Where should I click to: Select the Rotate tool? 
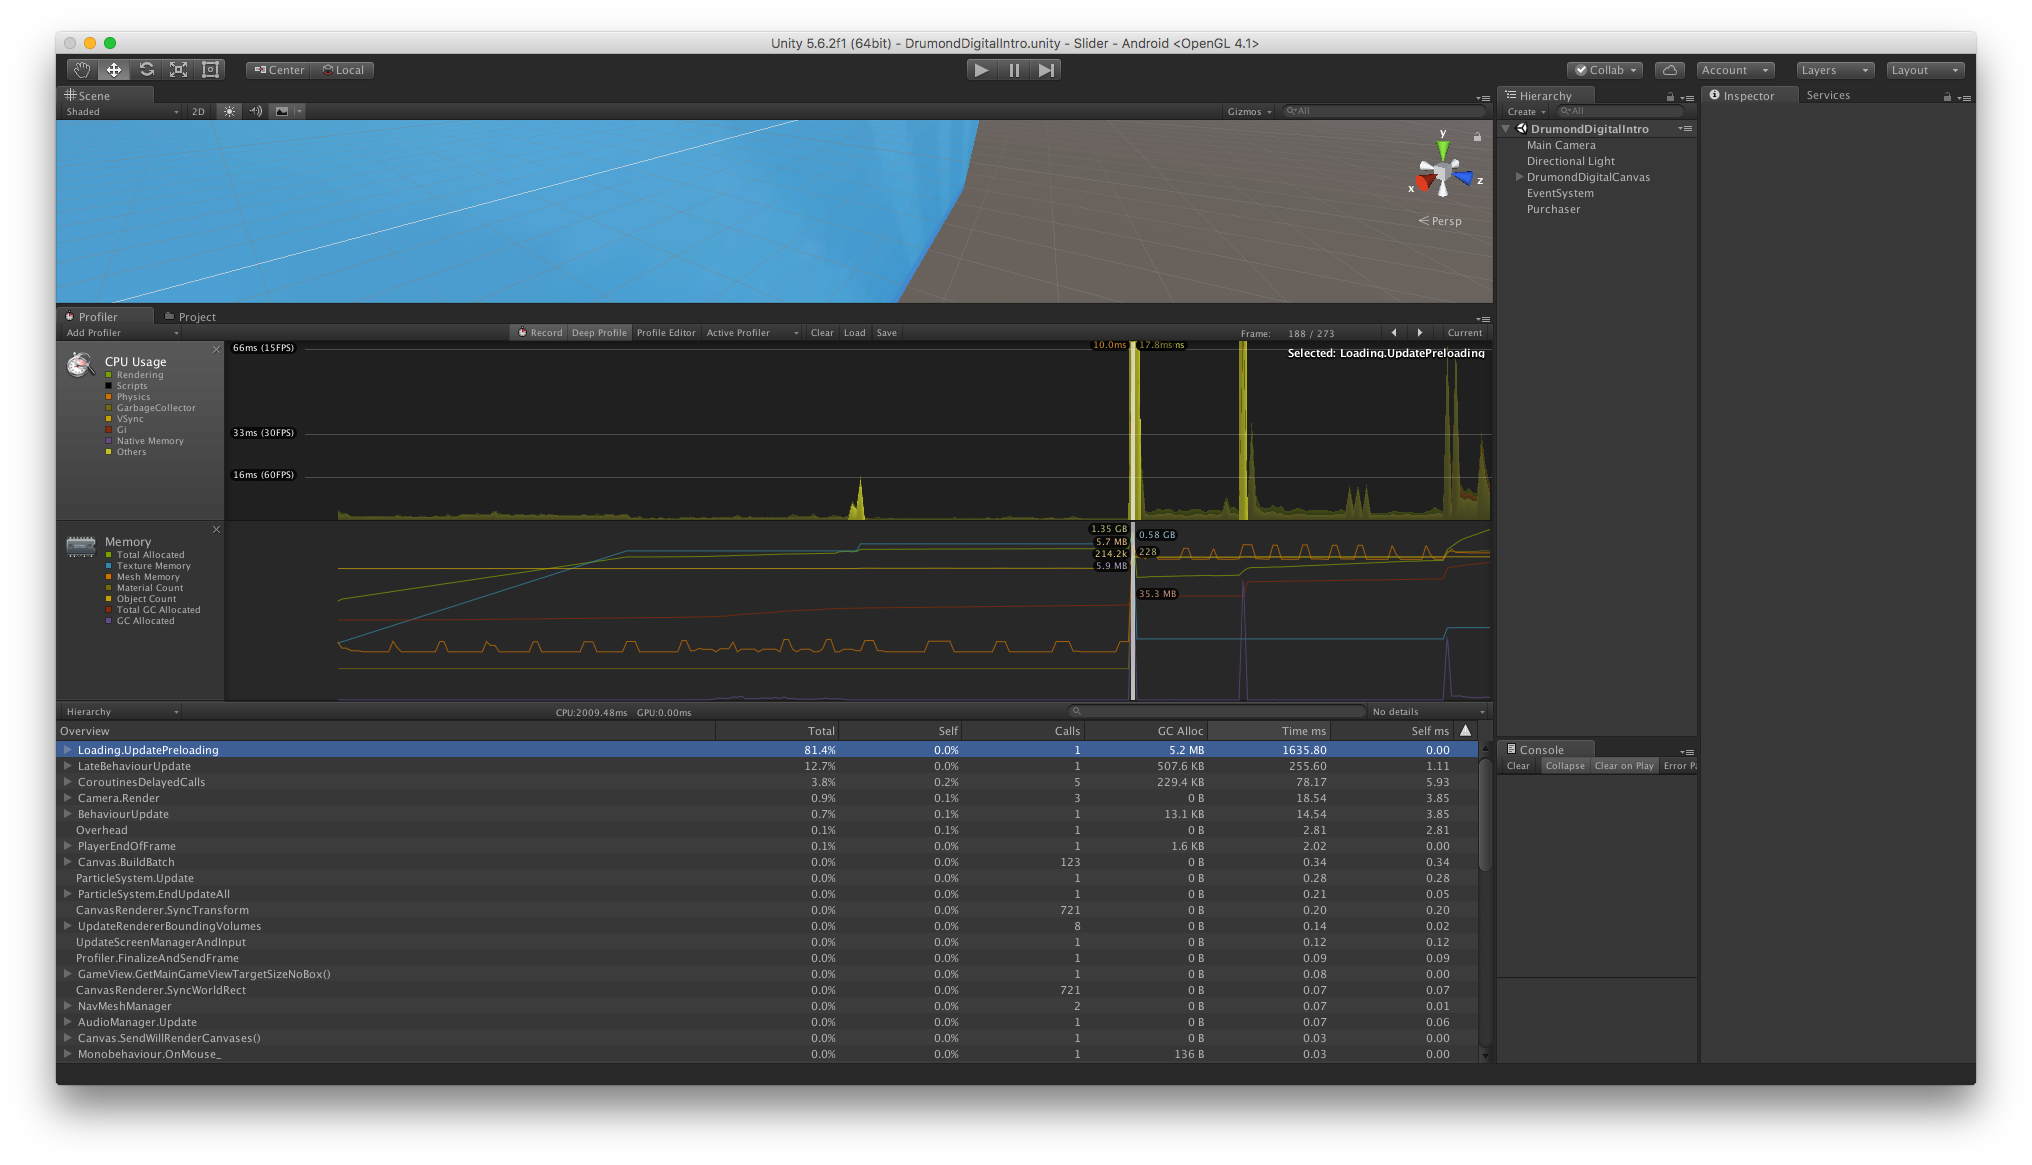pyautogui.click(x=147, y=70)
